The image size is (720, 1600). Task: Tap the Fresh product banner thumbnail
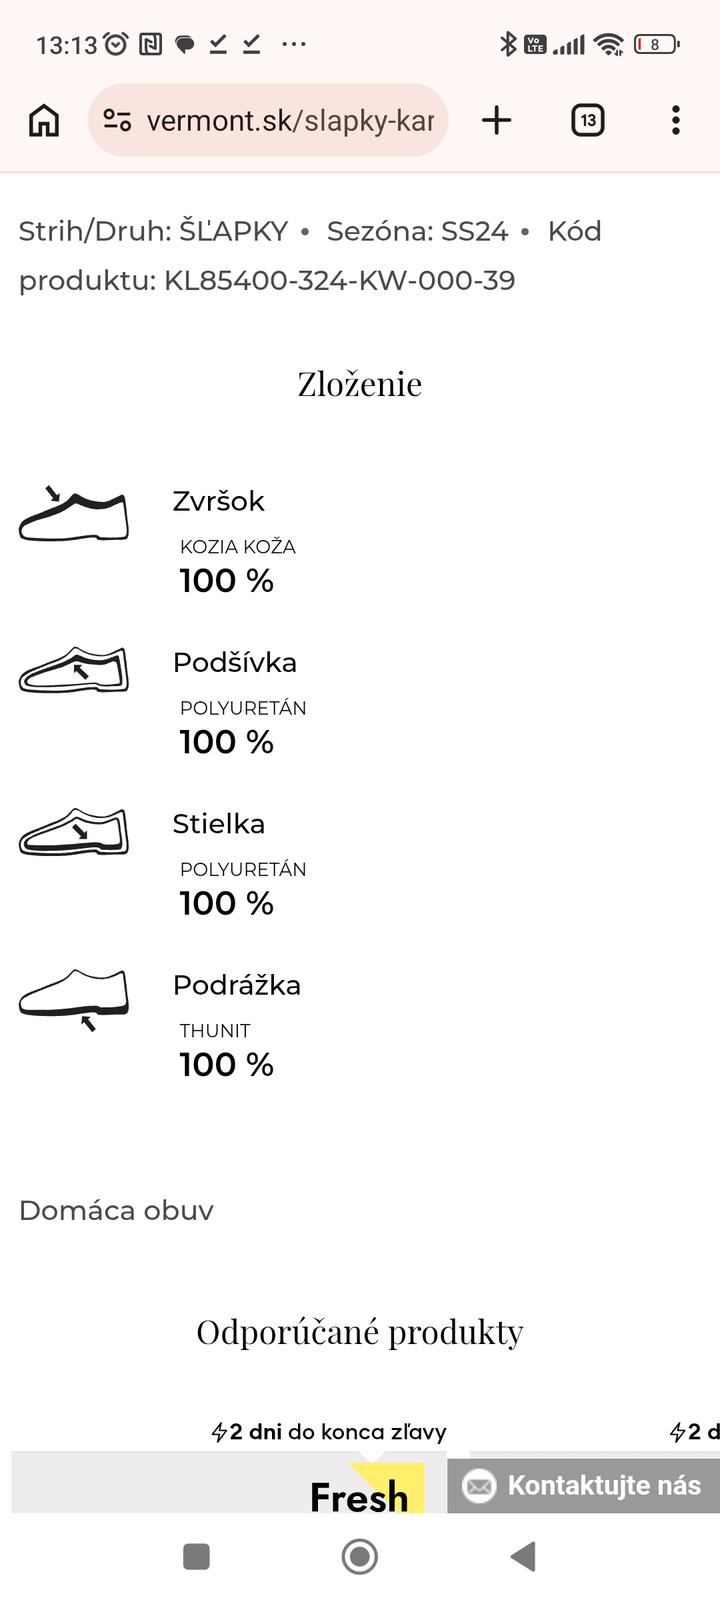tap(360, 1492)
